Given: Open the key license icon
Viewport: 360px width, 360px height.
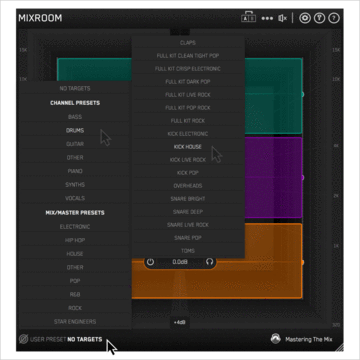Looking at the screenshot, I should pos(319,18).
